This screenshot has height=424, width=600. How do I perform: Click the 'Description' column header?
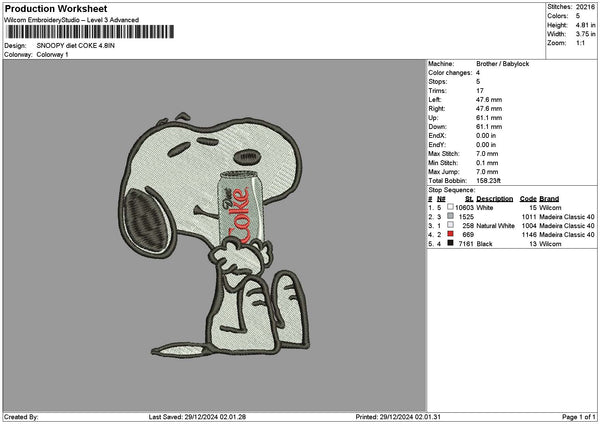(494, 199)
